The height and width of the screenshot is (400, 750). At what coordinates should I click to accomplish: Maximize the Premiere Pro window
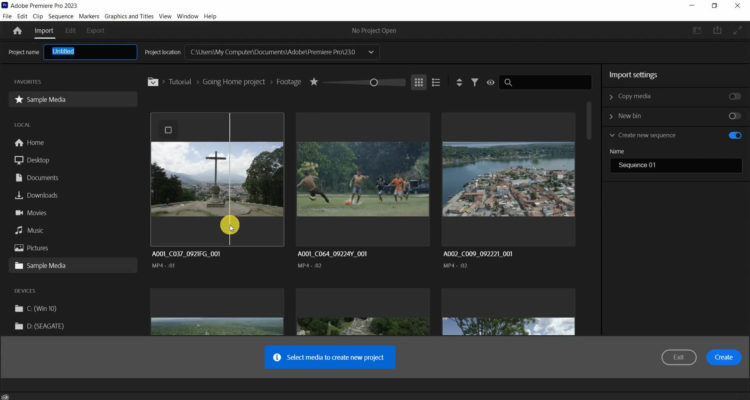[x=714, y=6]
